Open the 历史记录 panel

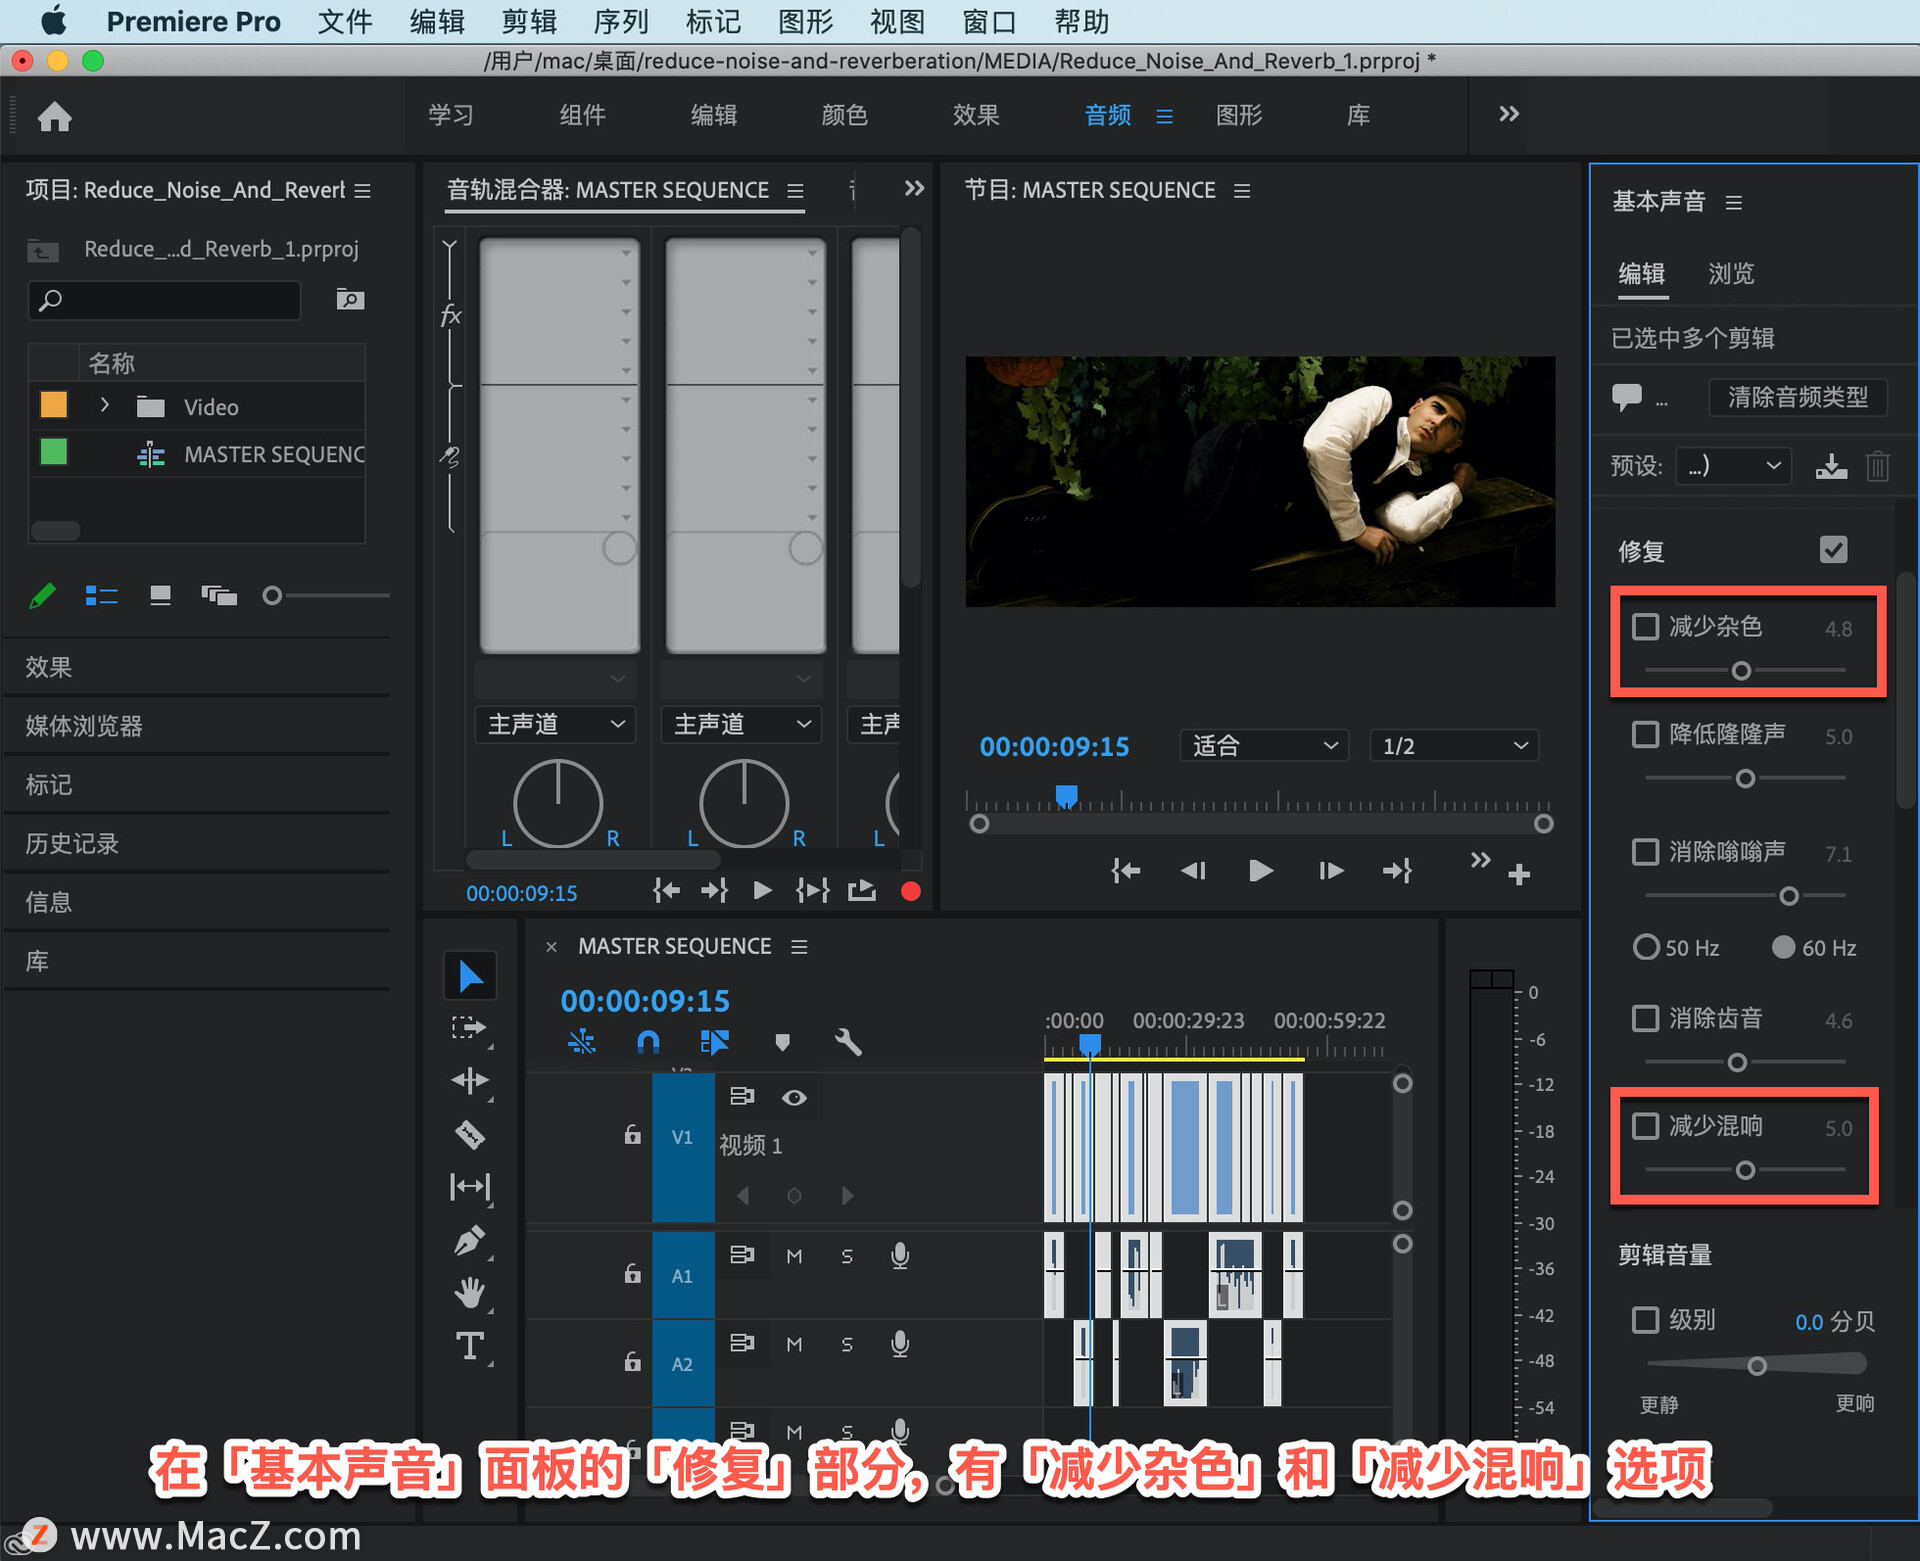[72, 844]
